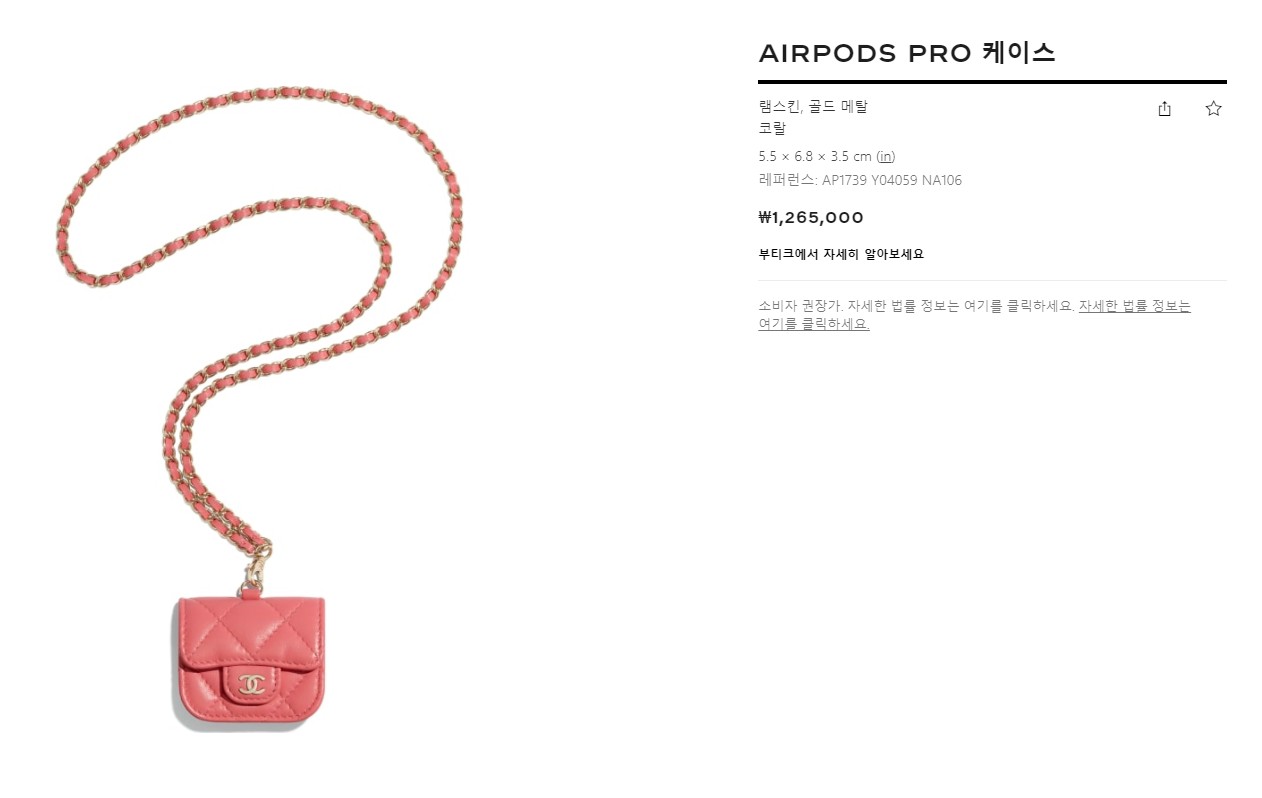
Task: Add product to wishlist with star icon
Action: (1213, 109)
